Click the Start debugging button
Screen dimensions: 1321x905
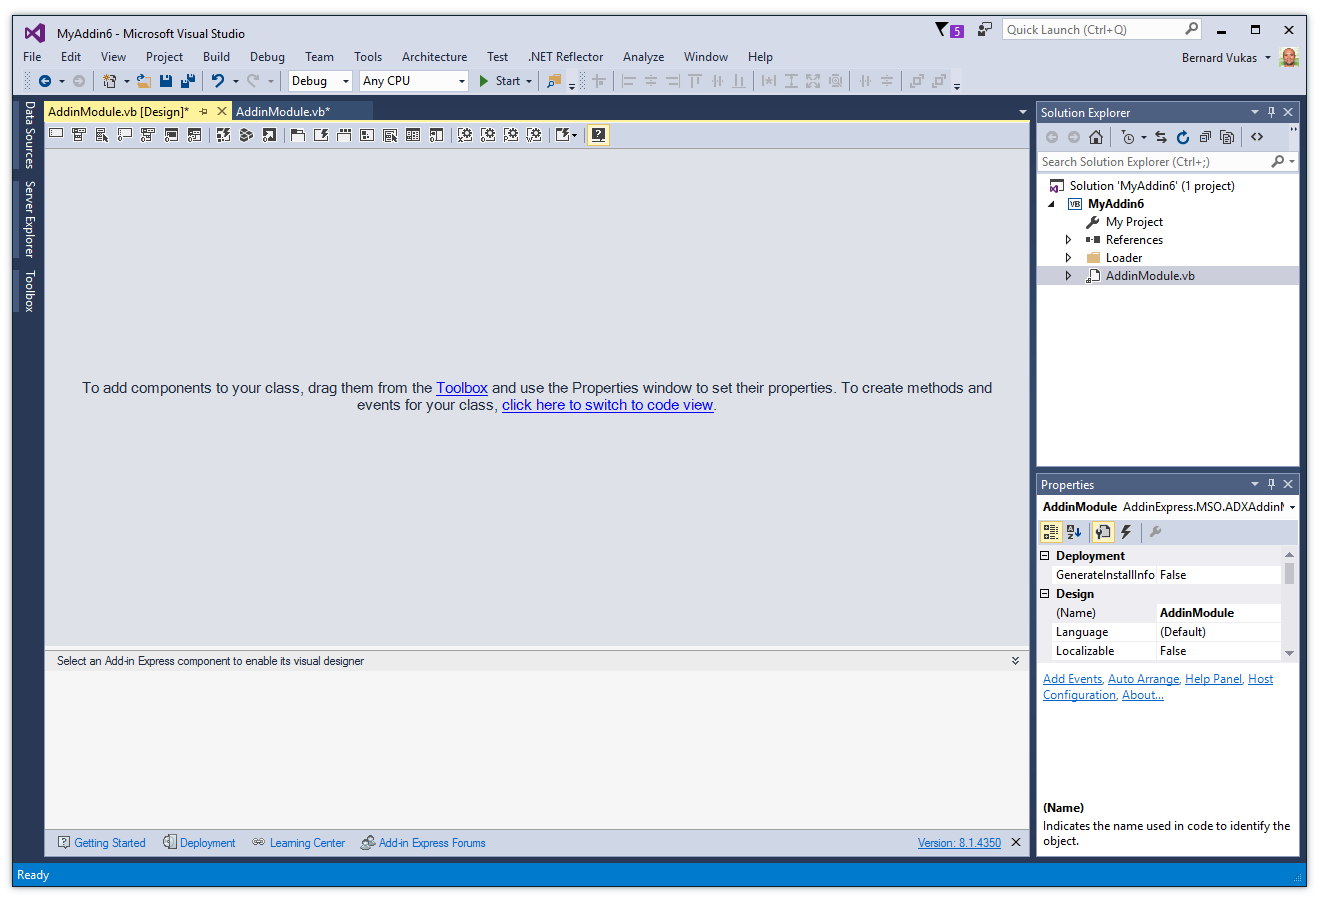tap(499, 81)
